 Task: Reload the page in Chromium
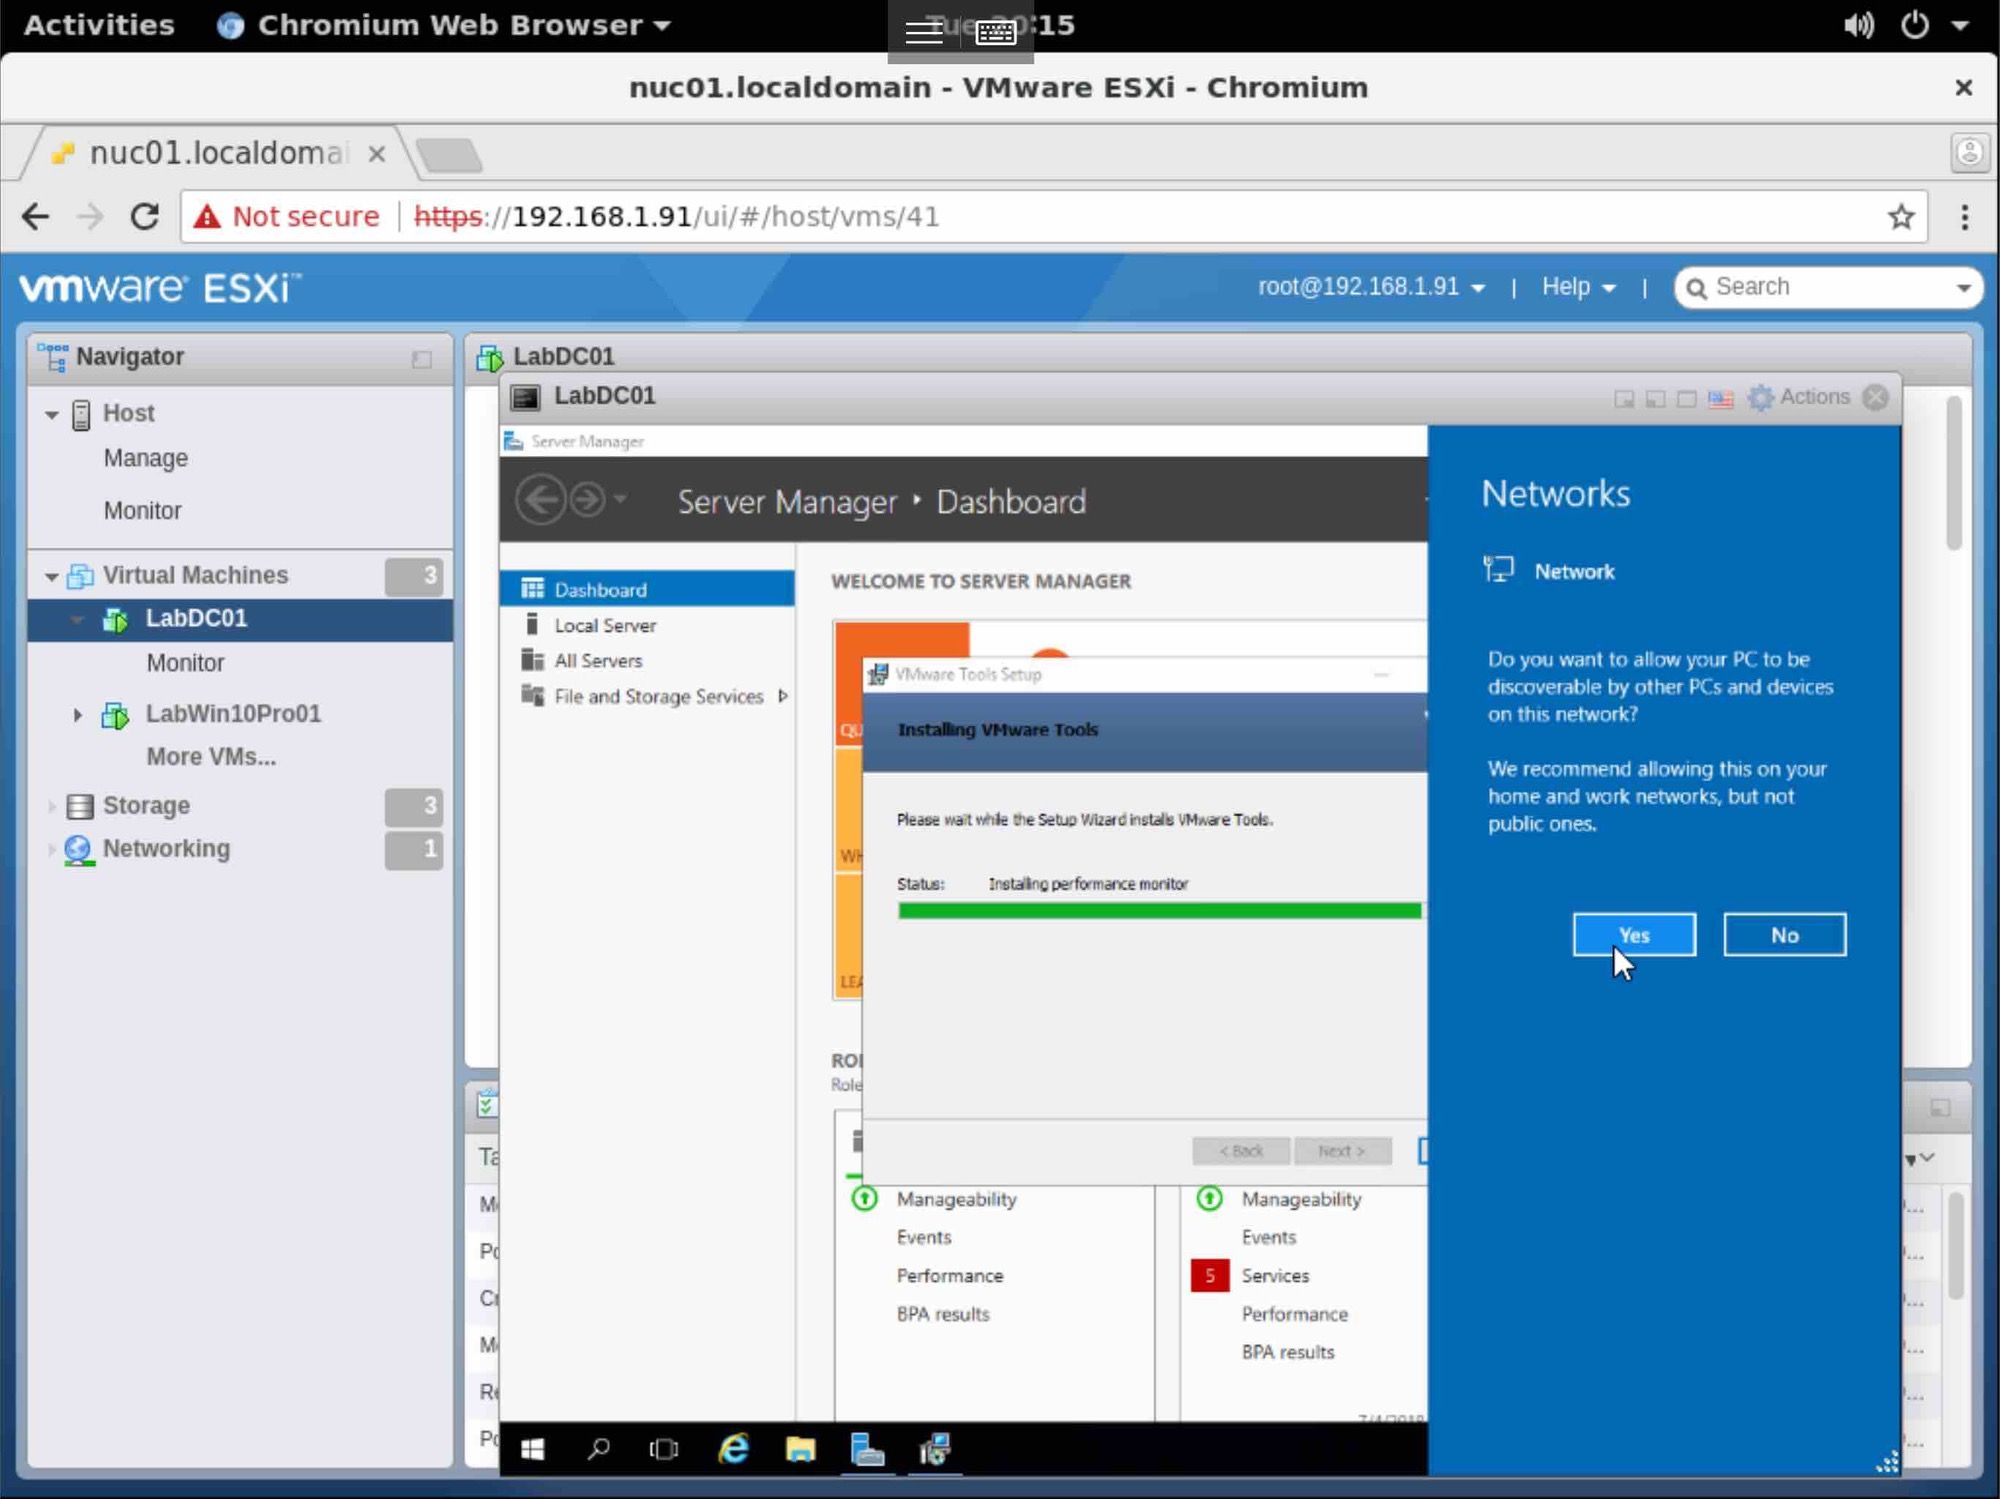coord(145,216)
